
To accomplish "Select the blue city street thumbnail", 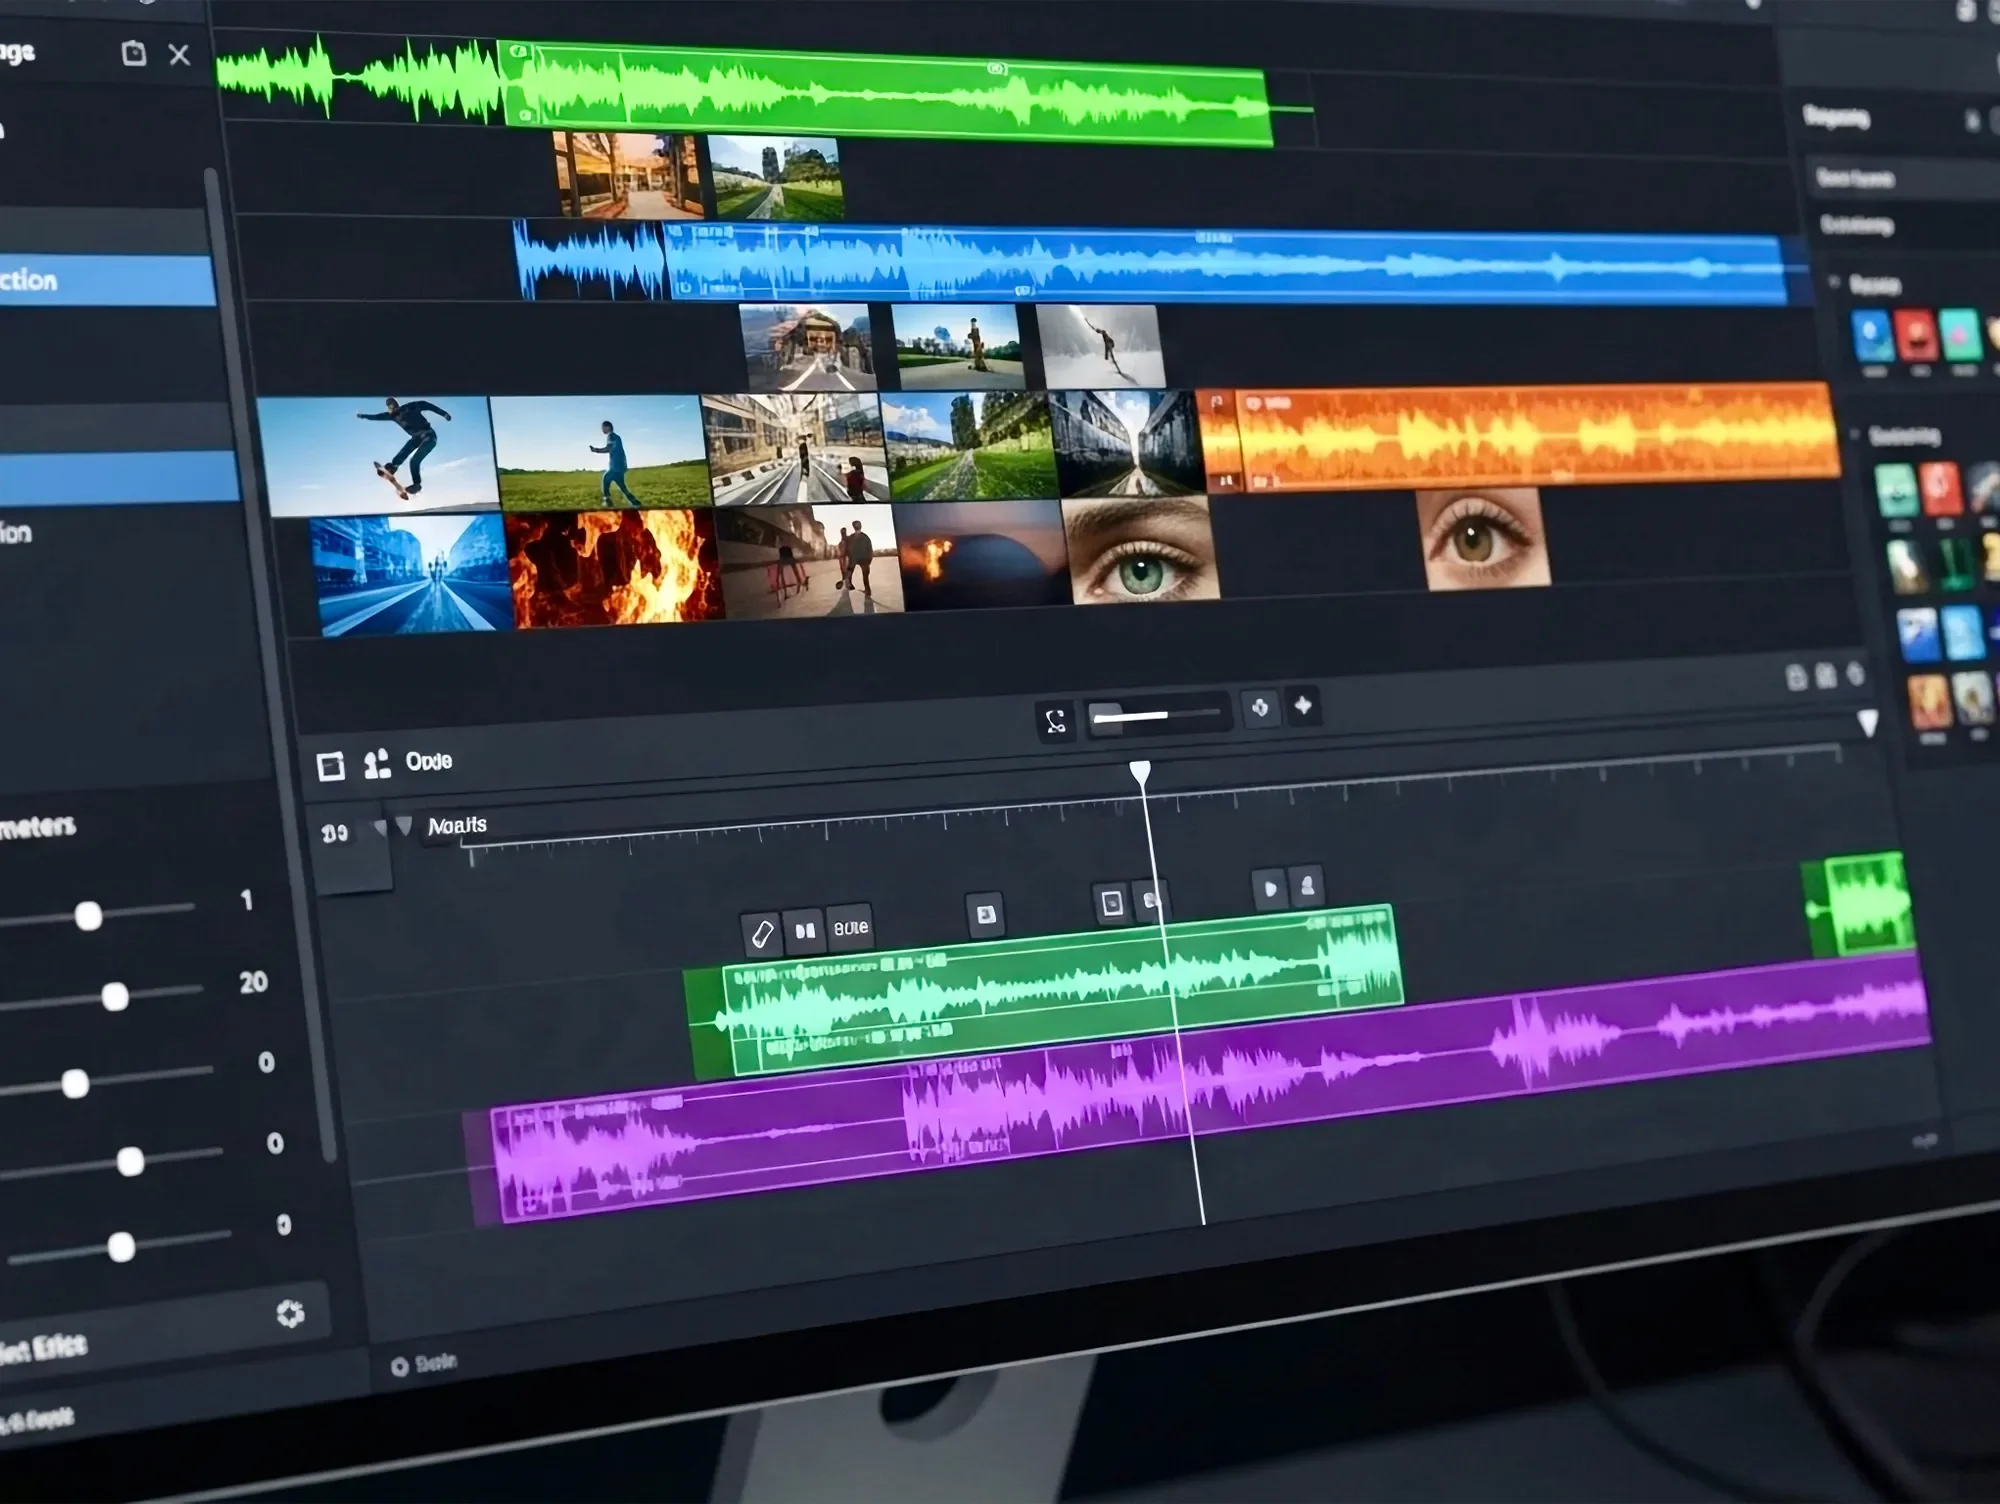I will click(413, 575).
